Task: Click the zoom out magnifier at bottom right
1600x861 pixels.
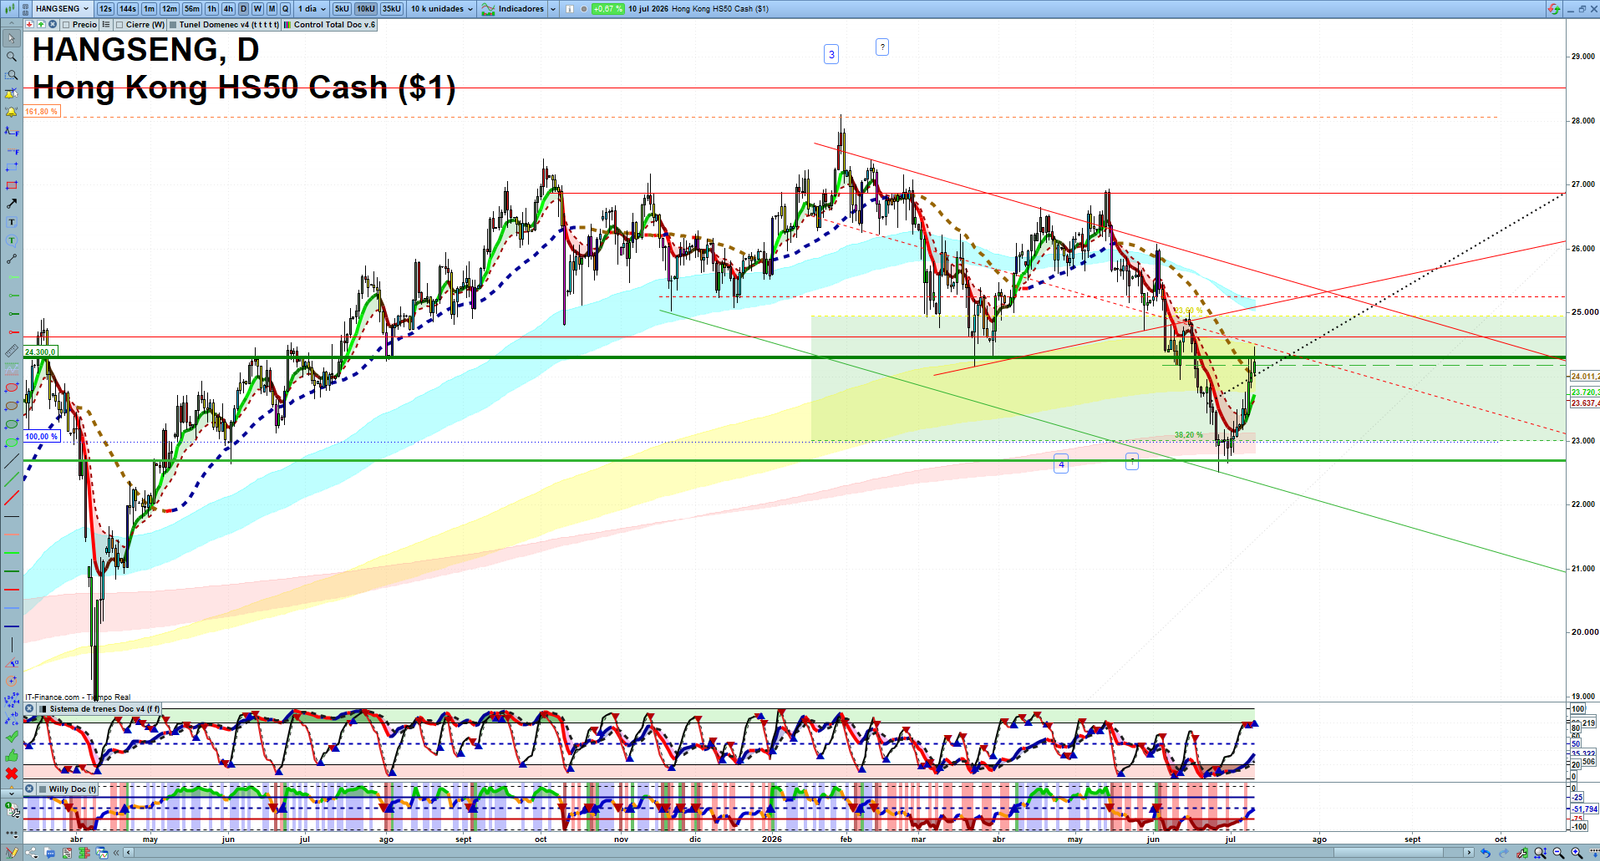Action: (1559, 853)
